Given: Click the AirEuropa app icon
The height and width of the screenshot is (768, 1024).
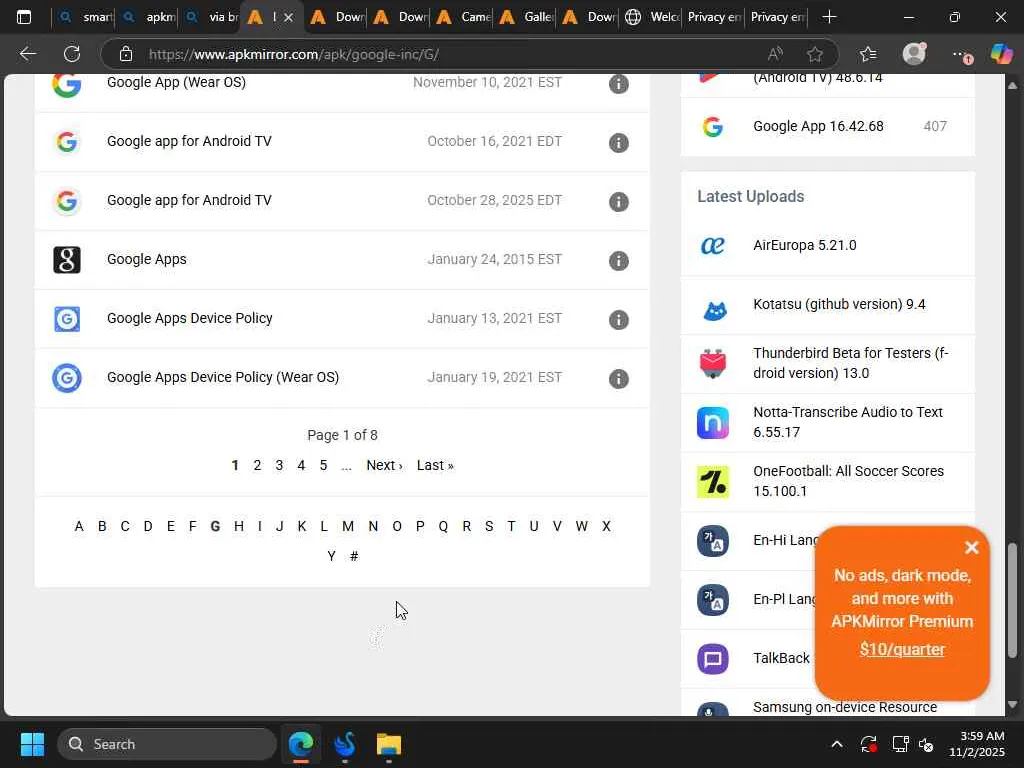Looking at the screenshot, I should [712, 246].
